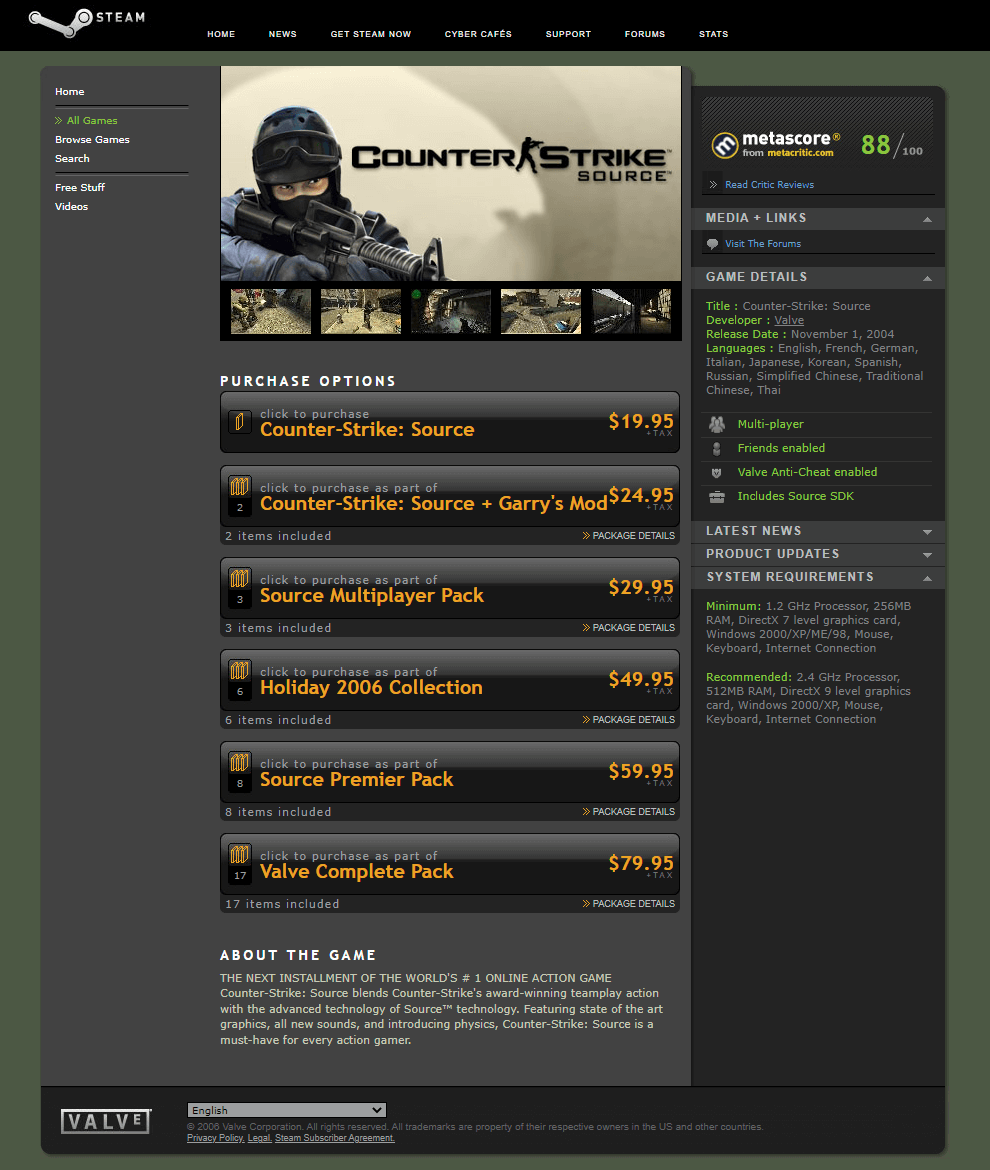Click the 17-item package icon for Valve Complete Pack
The width and height of the screenshot is (990, 1170).
[x=239, y=863]
